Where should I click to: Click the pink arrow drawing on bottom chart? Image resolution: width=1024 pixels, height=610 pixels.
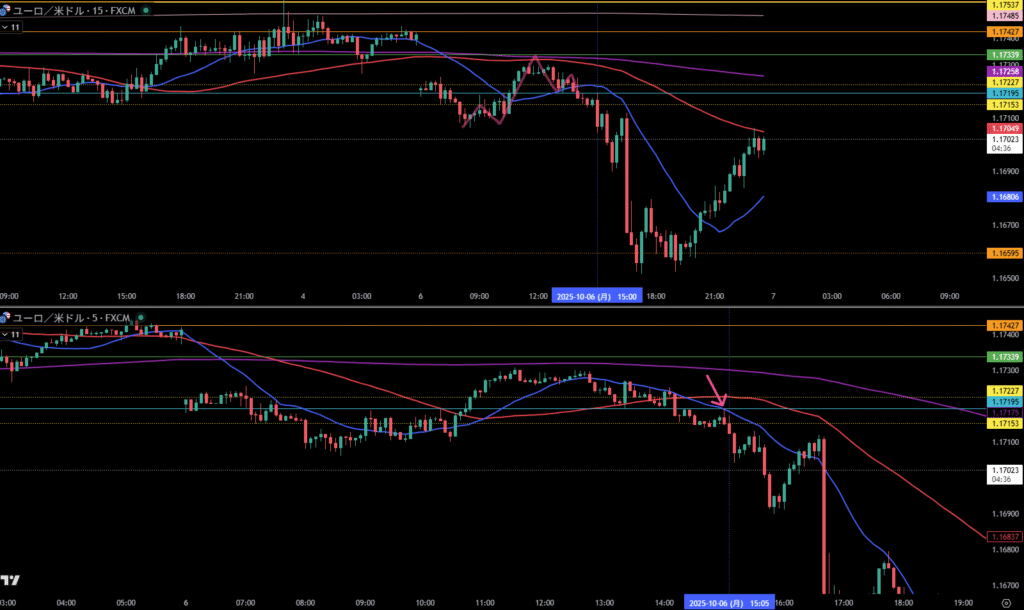(x=716, y=390)
